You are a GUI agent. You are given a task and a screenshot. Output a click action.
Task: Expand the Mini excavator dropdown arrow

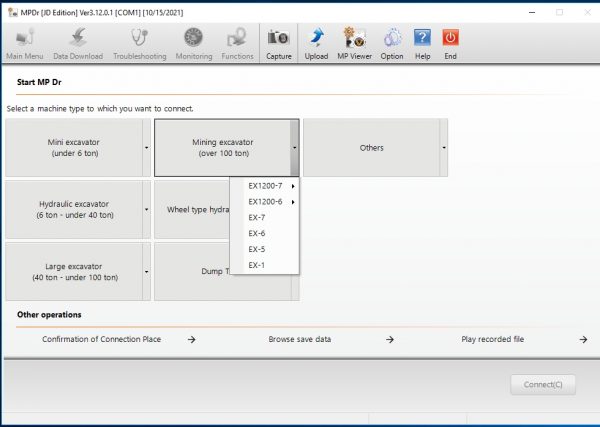point(147,148)
